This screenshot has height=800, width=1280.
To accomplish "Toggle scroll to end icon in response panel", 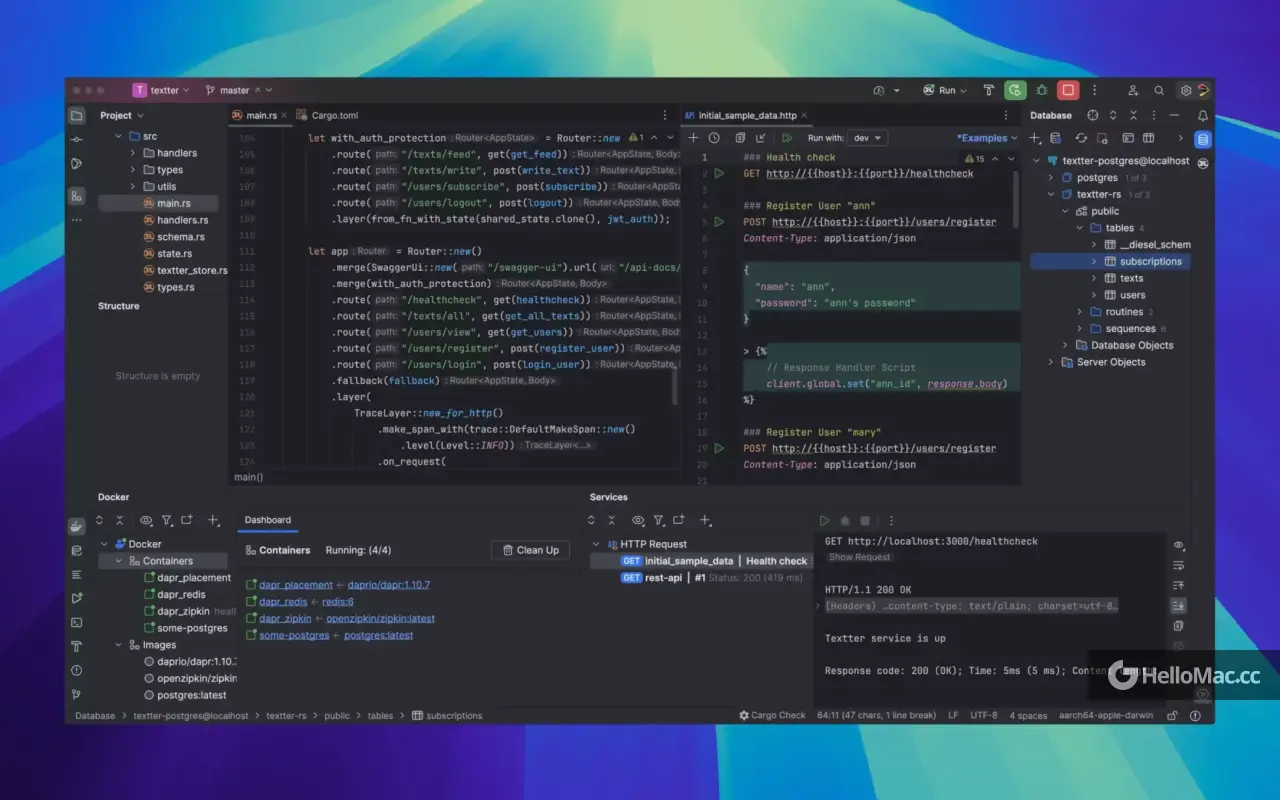I will pyautogui.click(x=1179, y=606).
